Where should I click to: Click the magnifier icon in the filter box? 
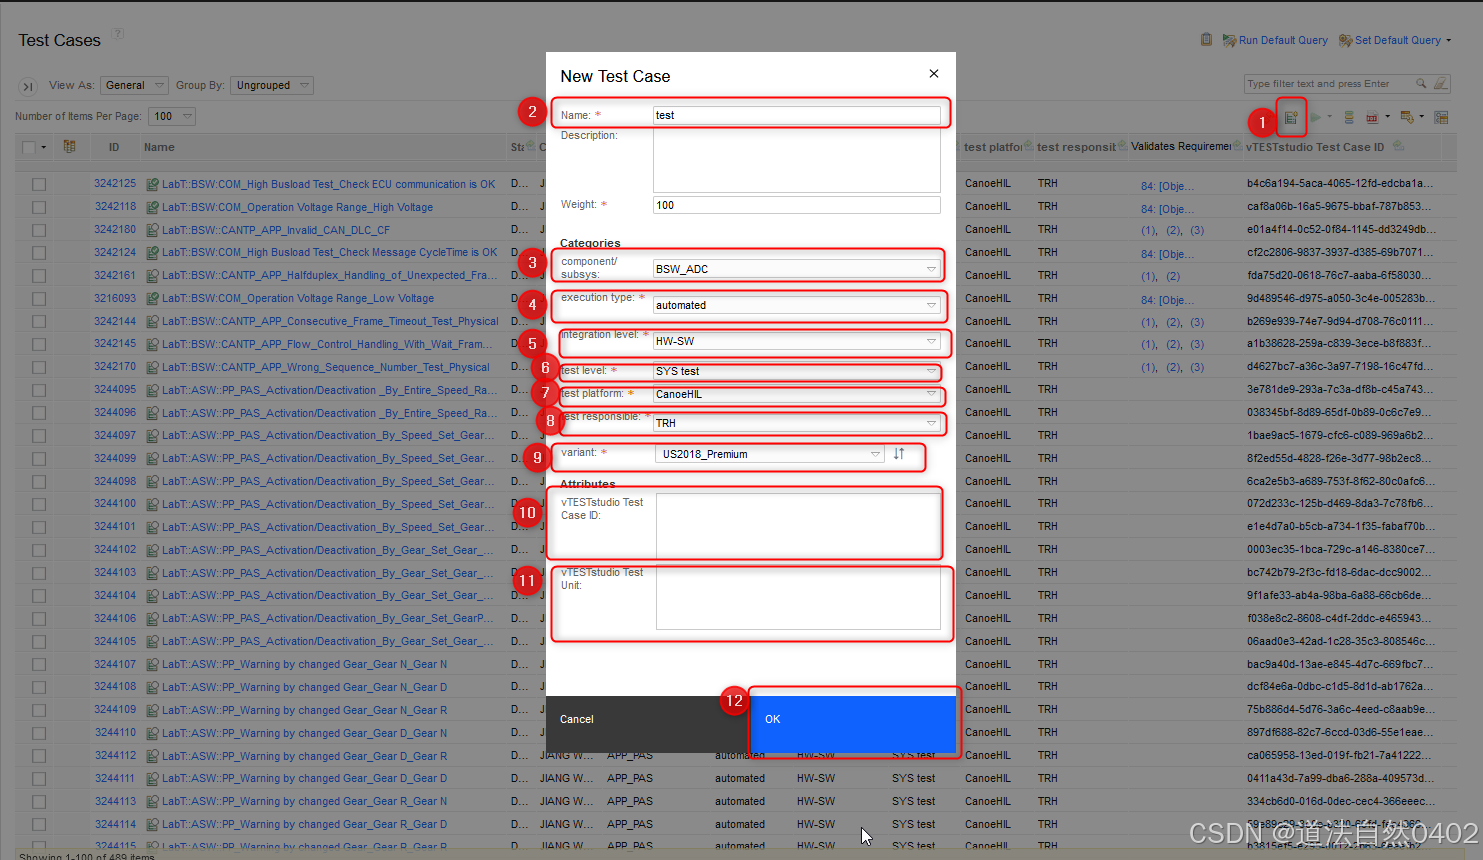coord(1421,82)
